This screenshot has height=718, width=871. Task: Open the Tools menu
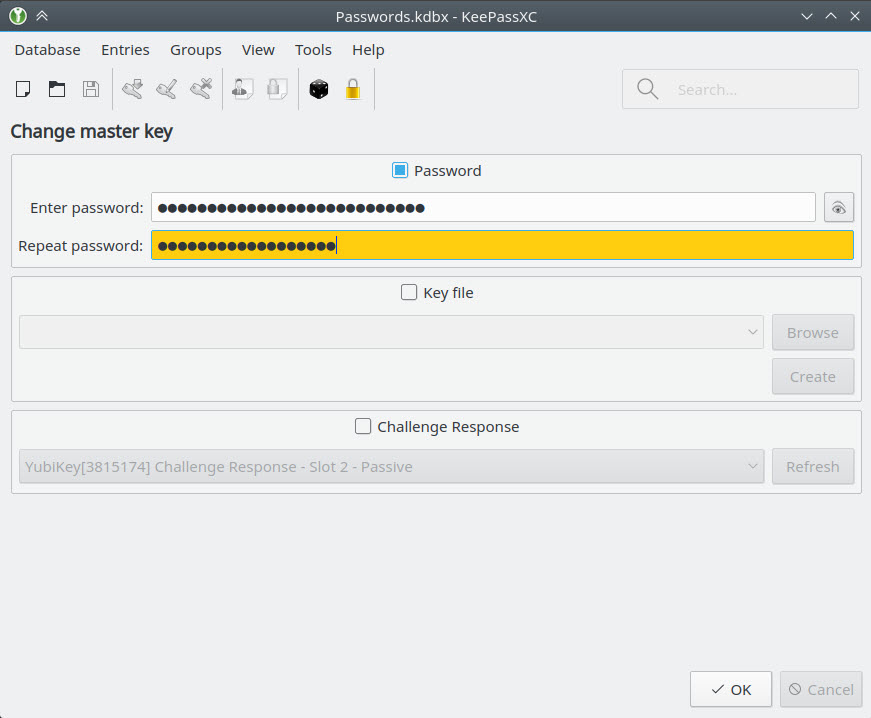click(x=313, y=50)
